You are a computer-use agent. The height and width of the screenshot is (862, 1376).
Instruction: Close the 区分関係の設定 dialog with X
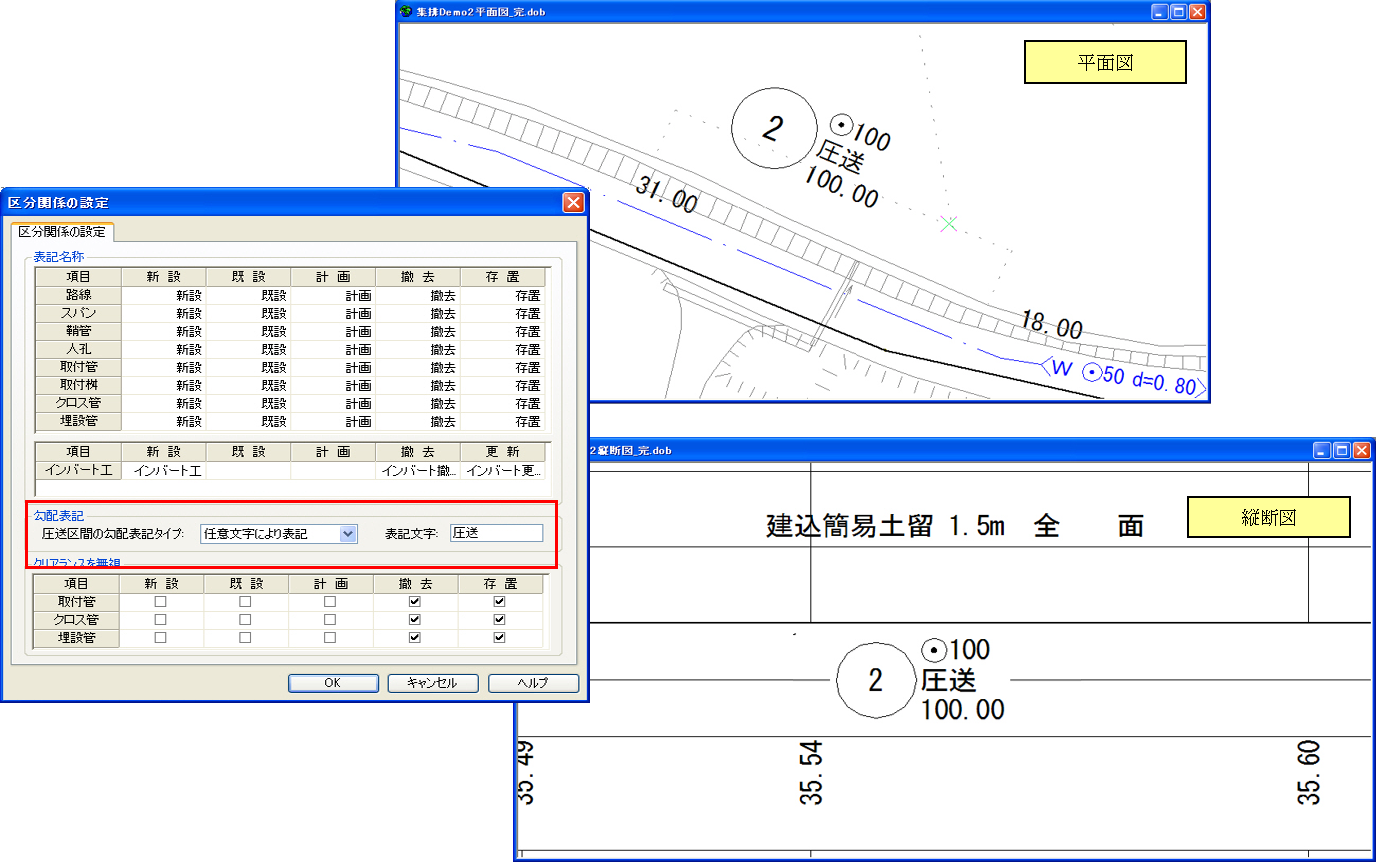tap(573, 203)
